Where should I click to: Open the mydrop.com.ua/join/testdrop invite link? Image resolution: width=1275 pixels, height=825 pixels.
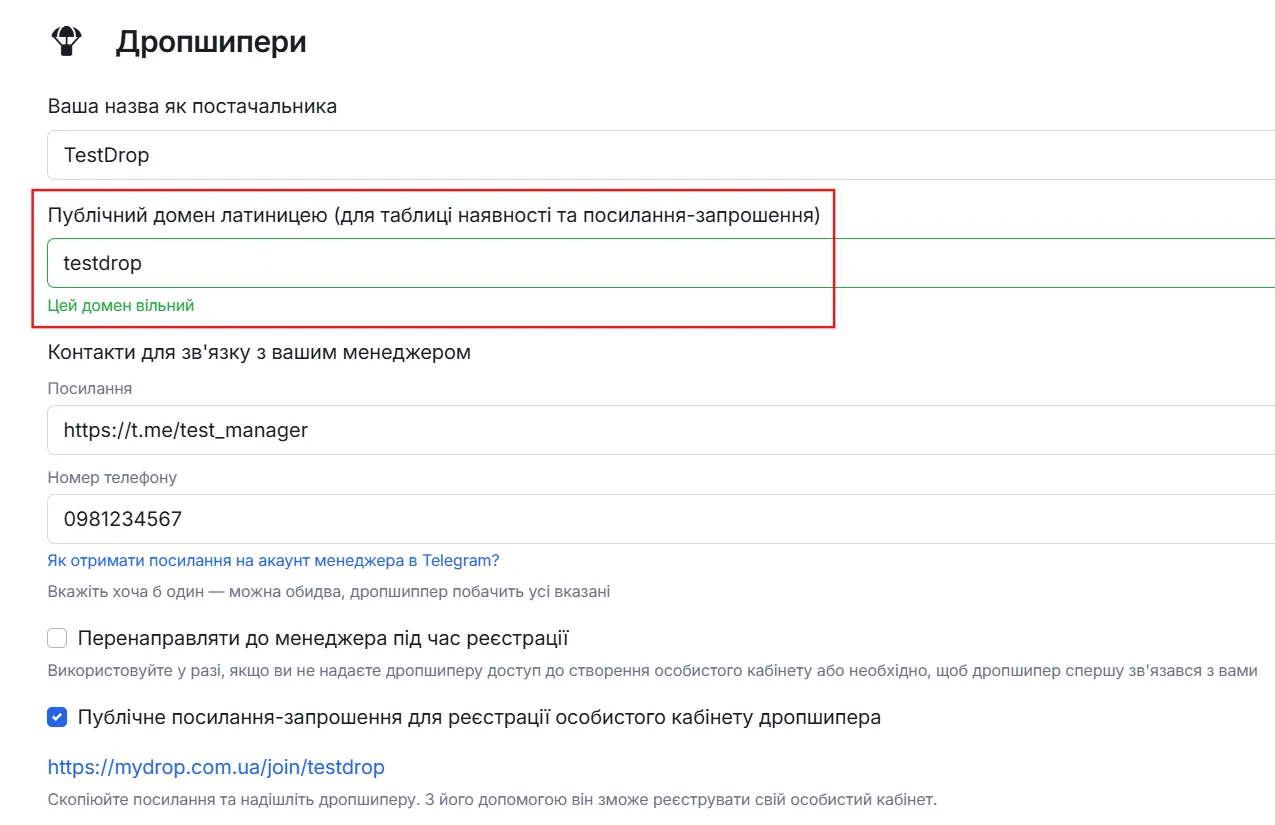[216, 767]
